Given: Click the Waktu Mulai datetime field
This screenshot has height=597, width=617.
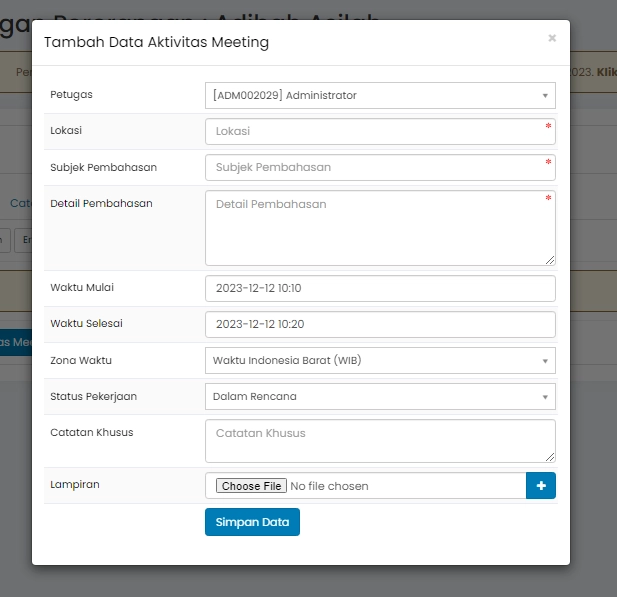Looking at the screenshot, I should coord(380,289).
